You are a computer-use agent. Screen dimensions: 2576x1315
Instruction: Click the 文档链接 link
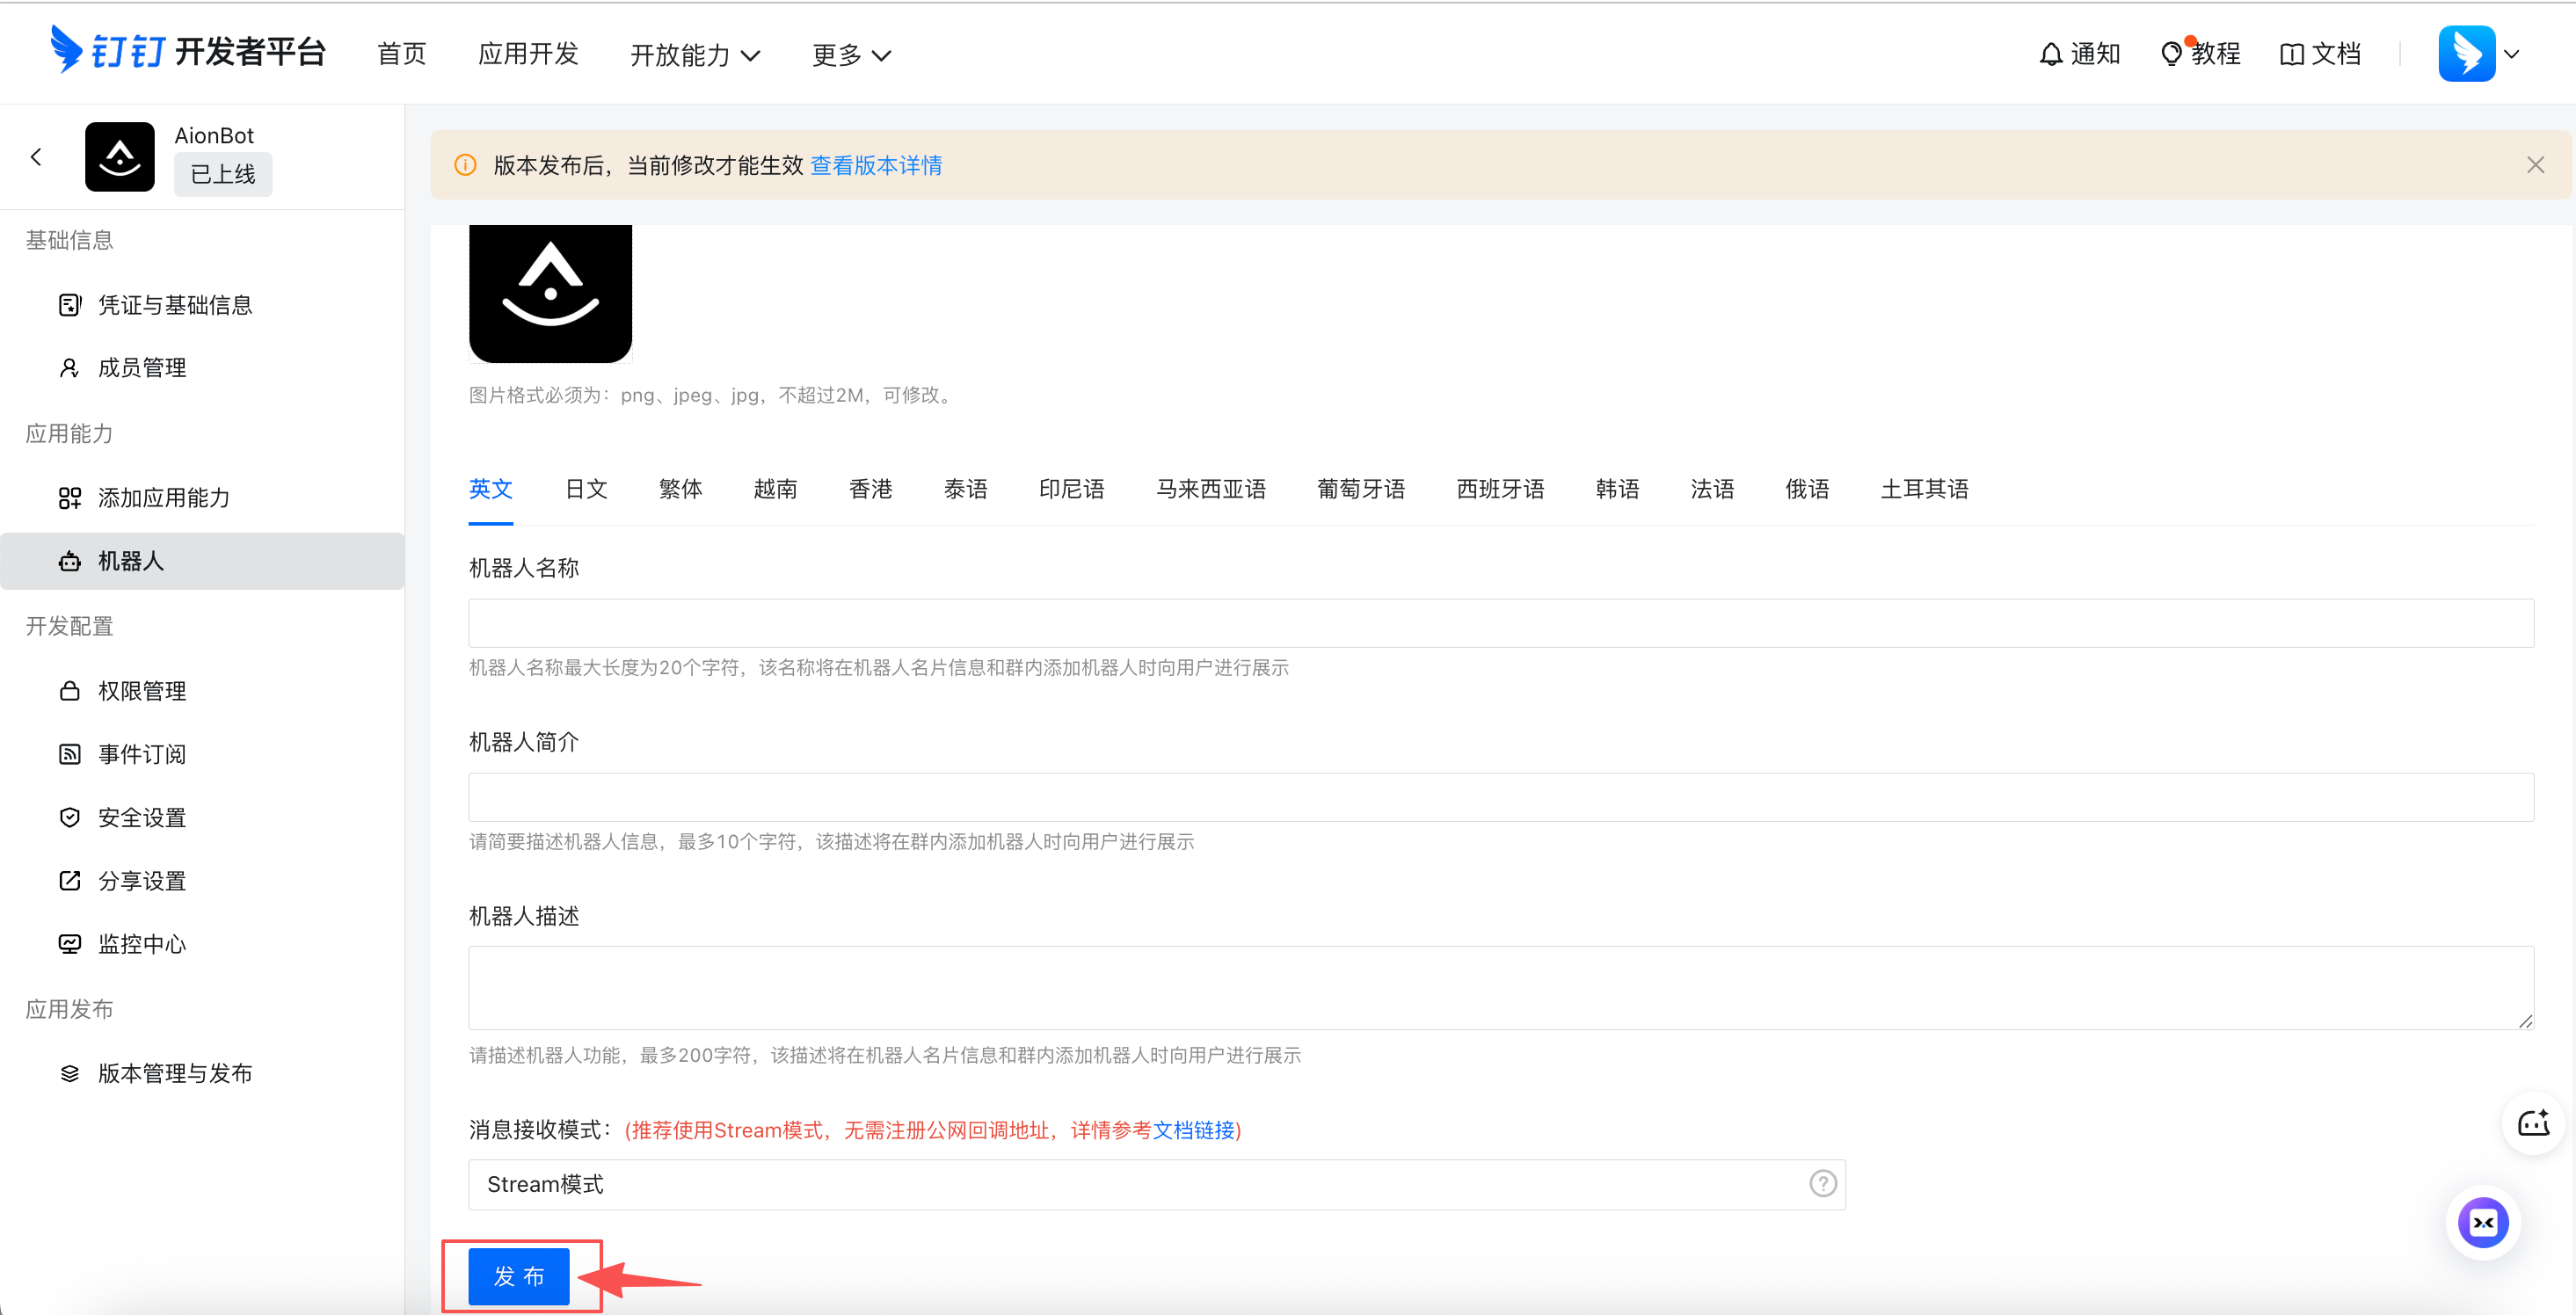tap(1194, 1130)
